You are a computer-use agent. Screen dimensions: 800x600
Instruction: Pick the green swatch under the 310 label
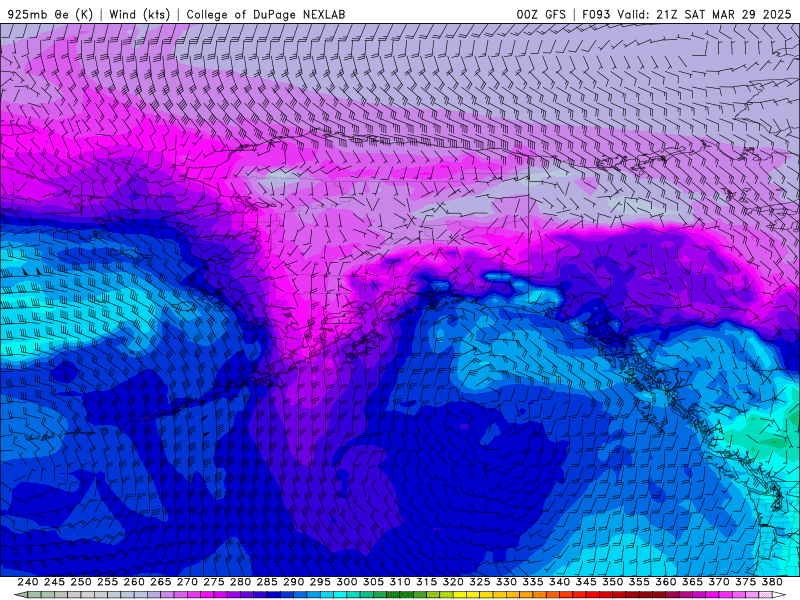click(x=406, y=595)
